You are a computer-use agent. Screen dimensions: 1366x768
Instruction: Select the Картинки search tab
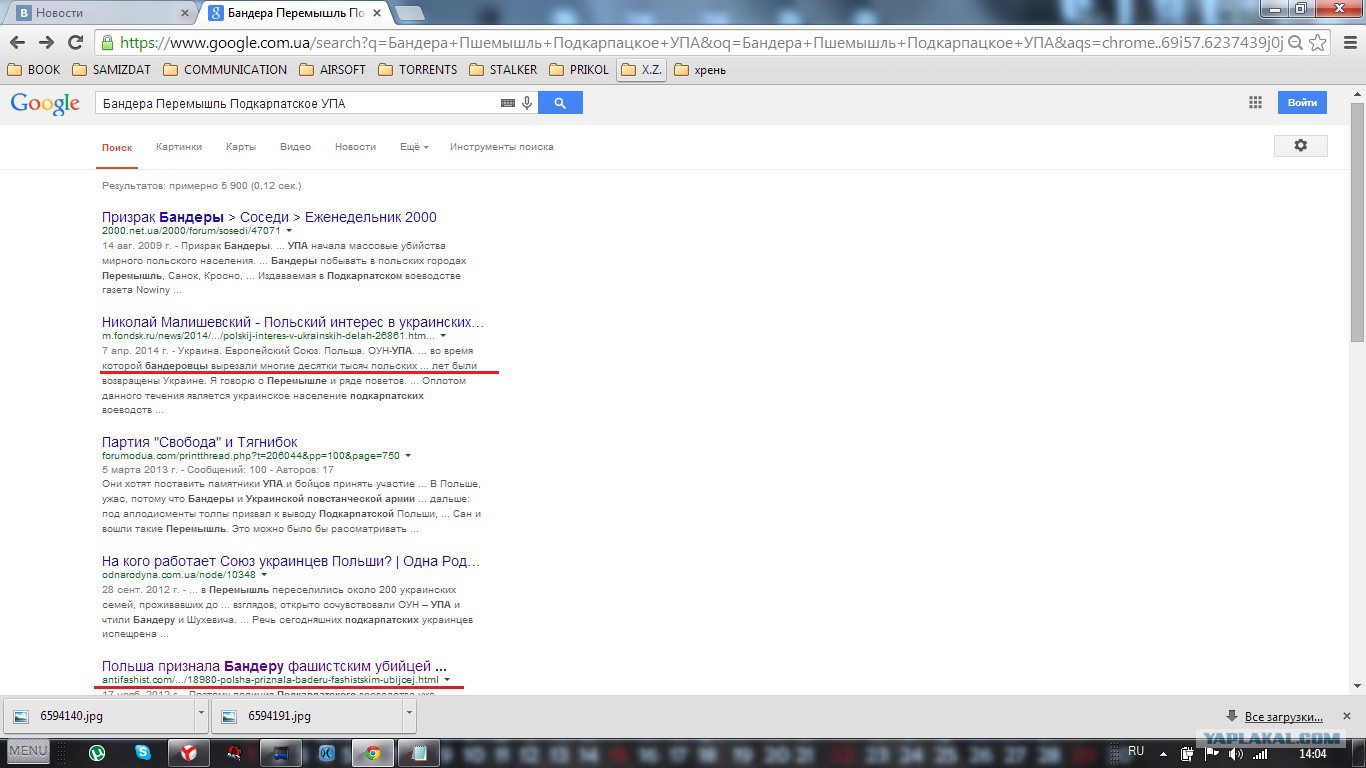[179, 147]
